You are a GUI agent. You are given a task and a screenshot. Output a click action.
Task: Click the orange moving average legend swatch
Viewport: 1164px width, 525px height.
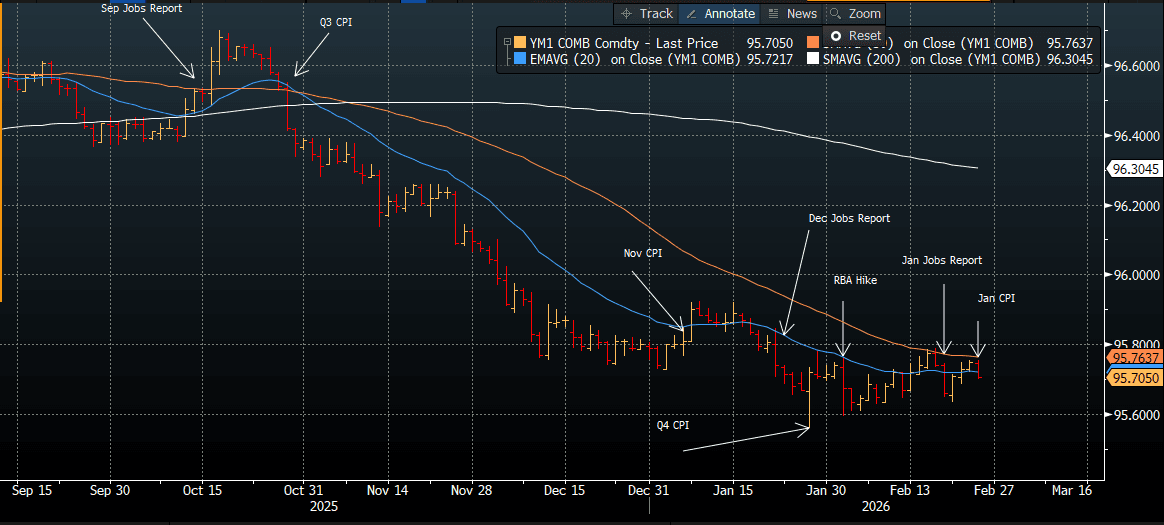[811, 43]
